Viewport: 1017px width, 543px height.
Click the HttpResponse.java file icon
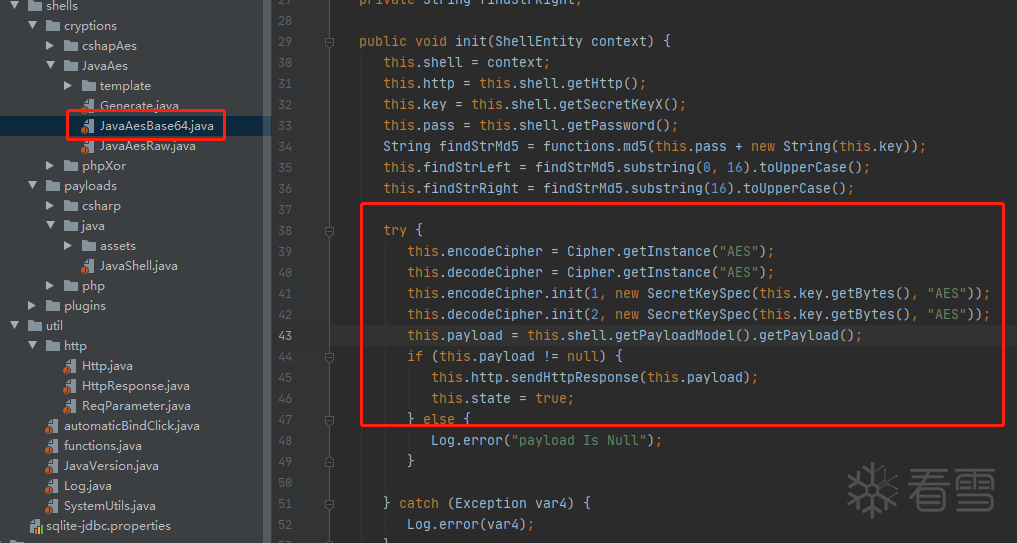(70, 387)
